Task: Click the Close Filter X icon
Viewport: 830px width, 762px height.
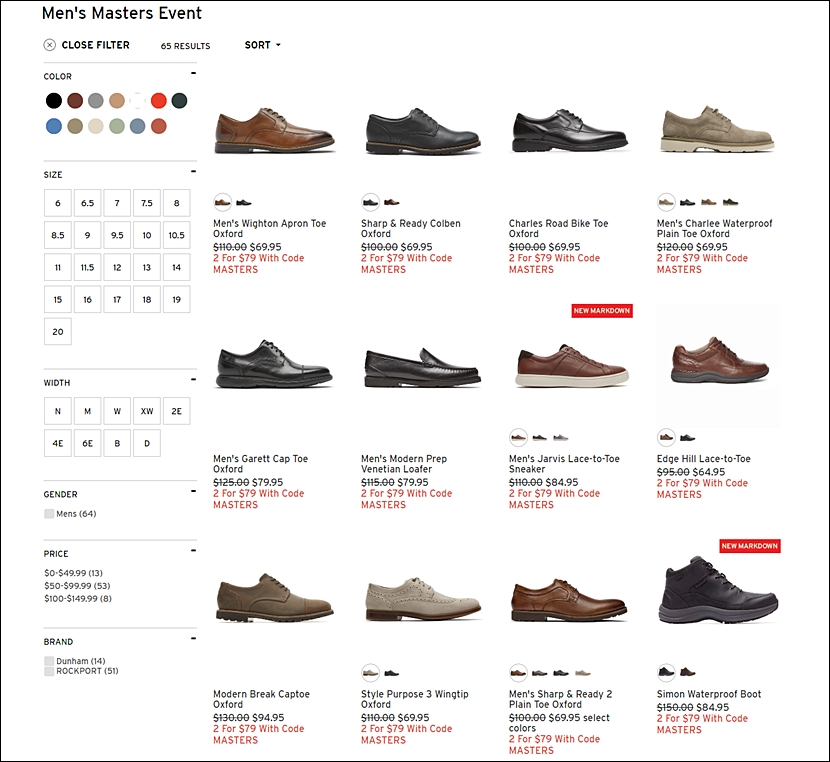Action: 49,45
